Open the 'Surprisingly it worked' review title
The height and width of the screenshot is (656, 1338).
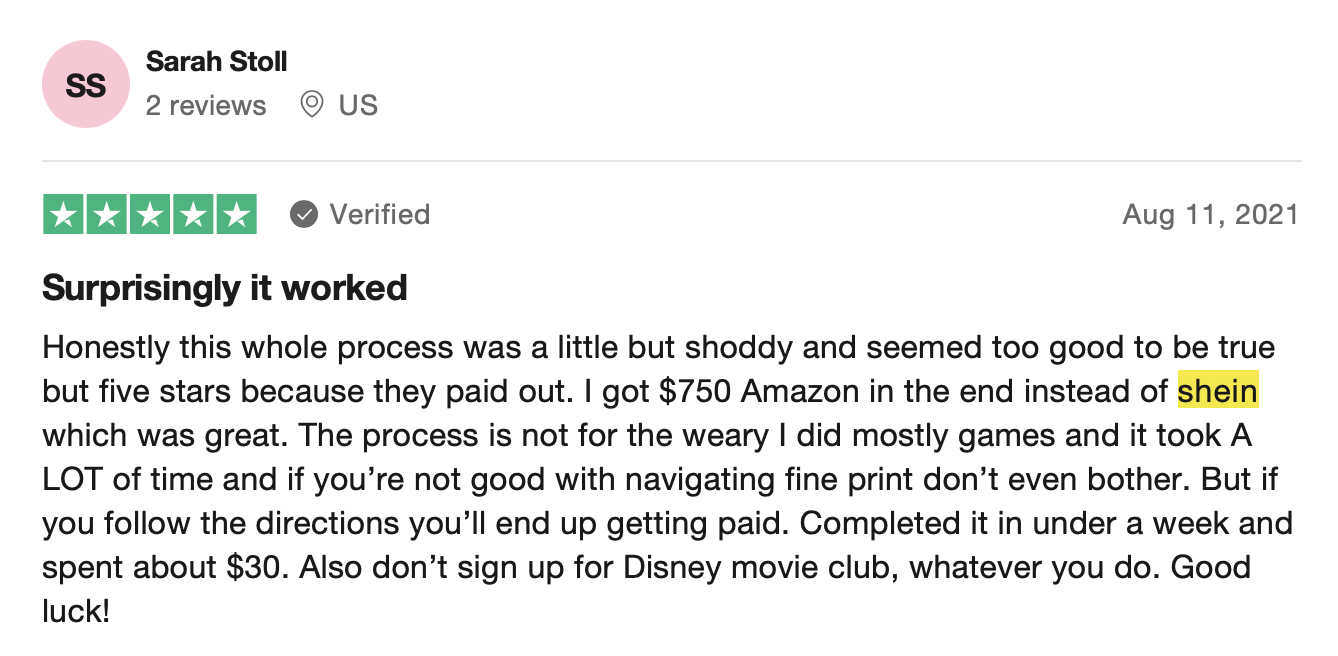[225, 288]
